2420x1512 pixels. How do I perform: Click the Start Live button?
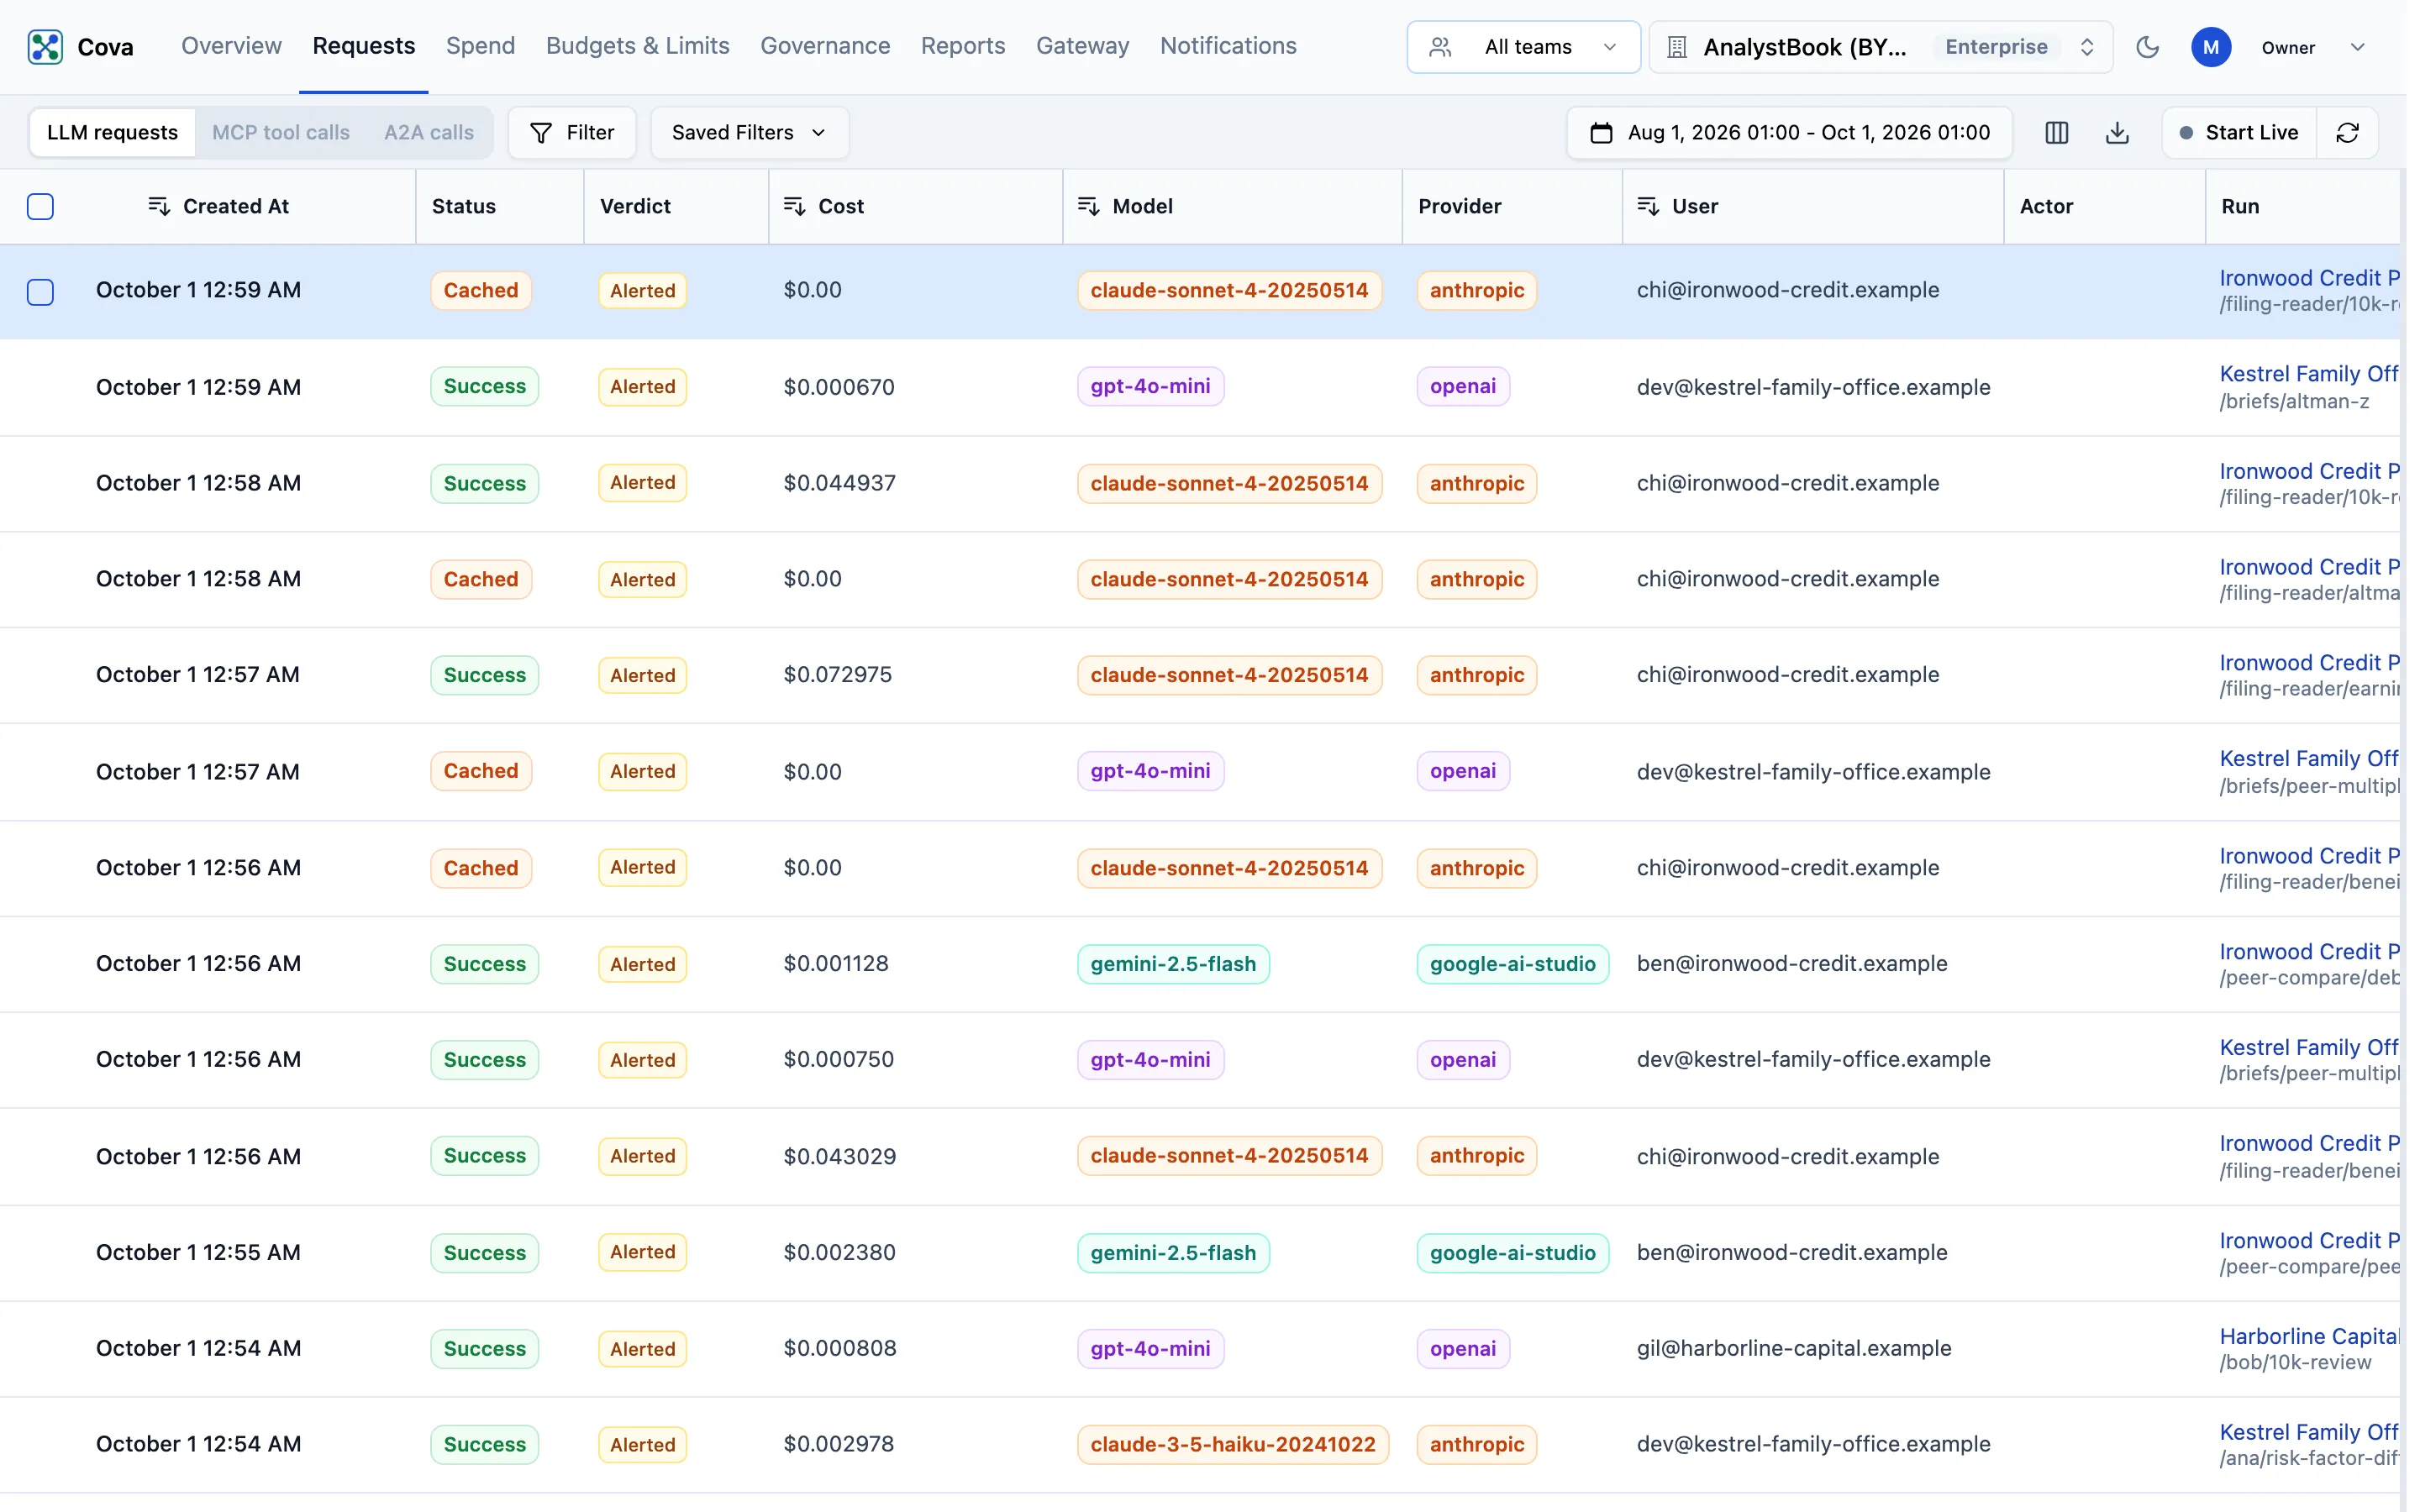pos(2239,133)
